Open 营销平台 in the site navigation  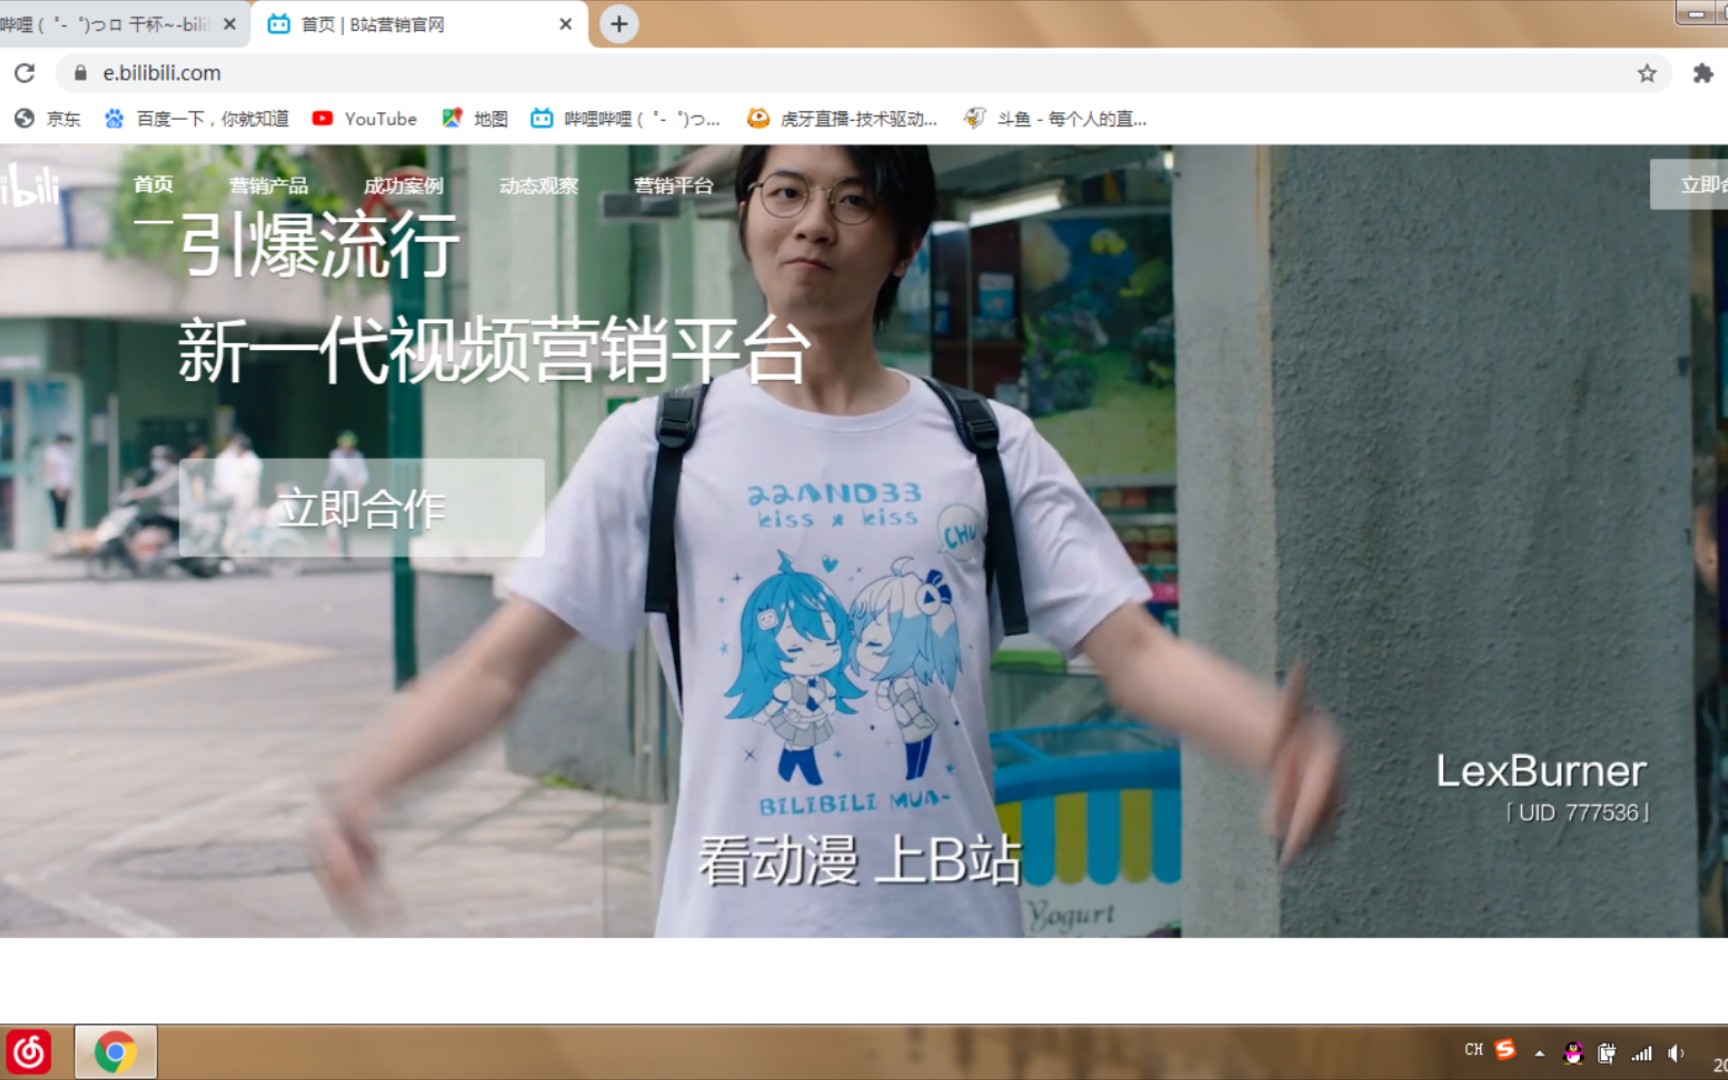(674, 185)
